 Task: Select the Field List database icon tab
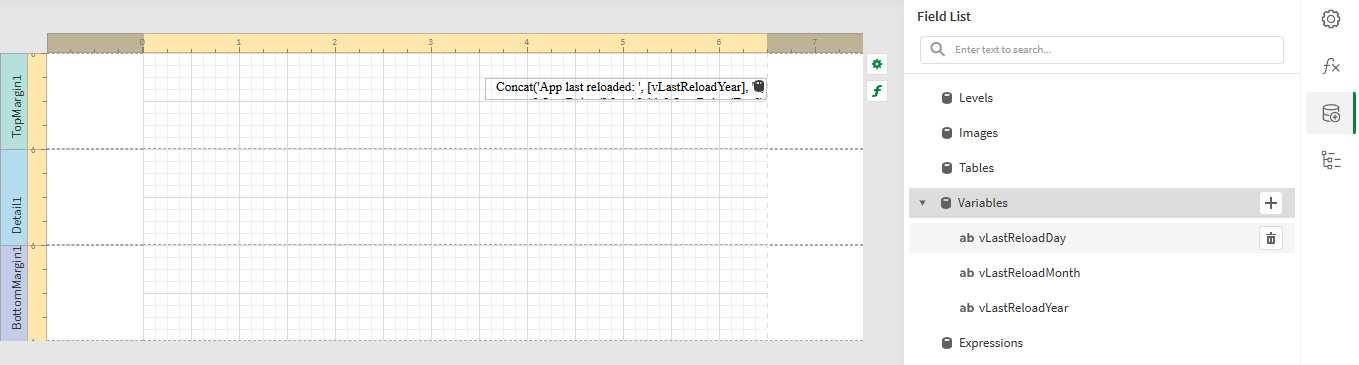pyautogui.click(x=1330, y=113)
